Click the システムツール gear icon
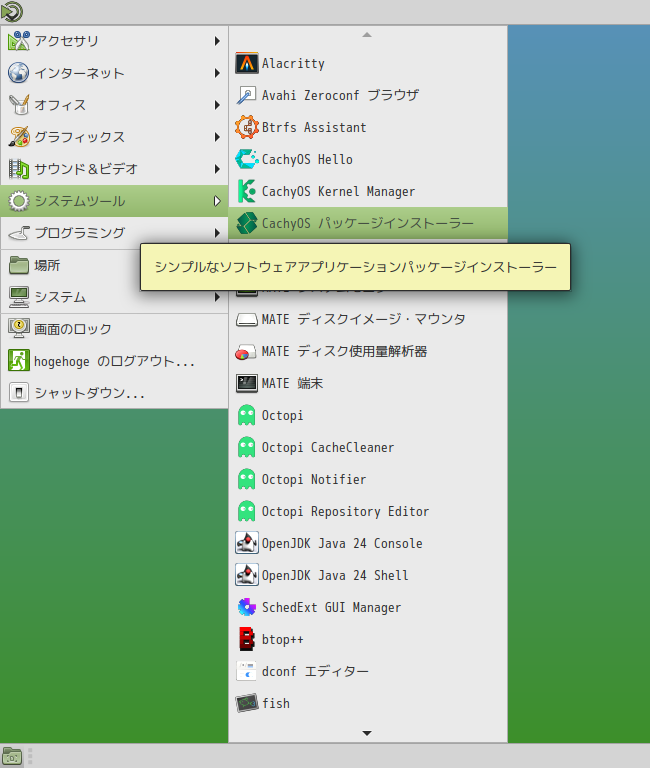The image size is (650, 768). pyautogui.click(x=19, y=201)
